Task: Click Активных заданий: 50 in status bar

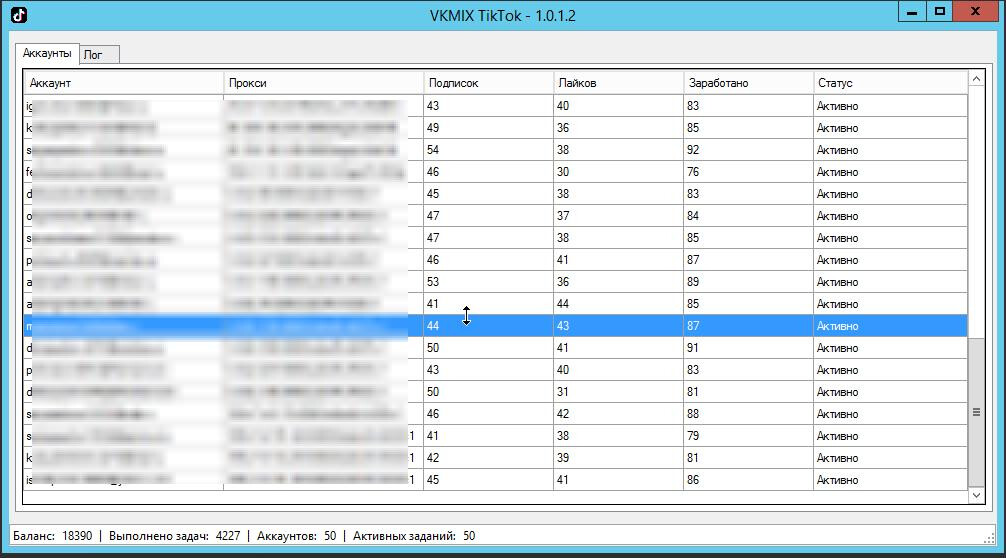Action: [414, 536]
